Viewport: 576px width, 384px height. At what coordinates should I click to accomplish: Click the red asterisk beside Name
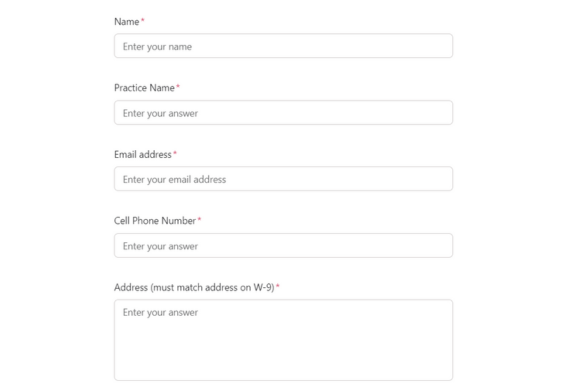pyautogui.click(x=143, y=20)
